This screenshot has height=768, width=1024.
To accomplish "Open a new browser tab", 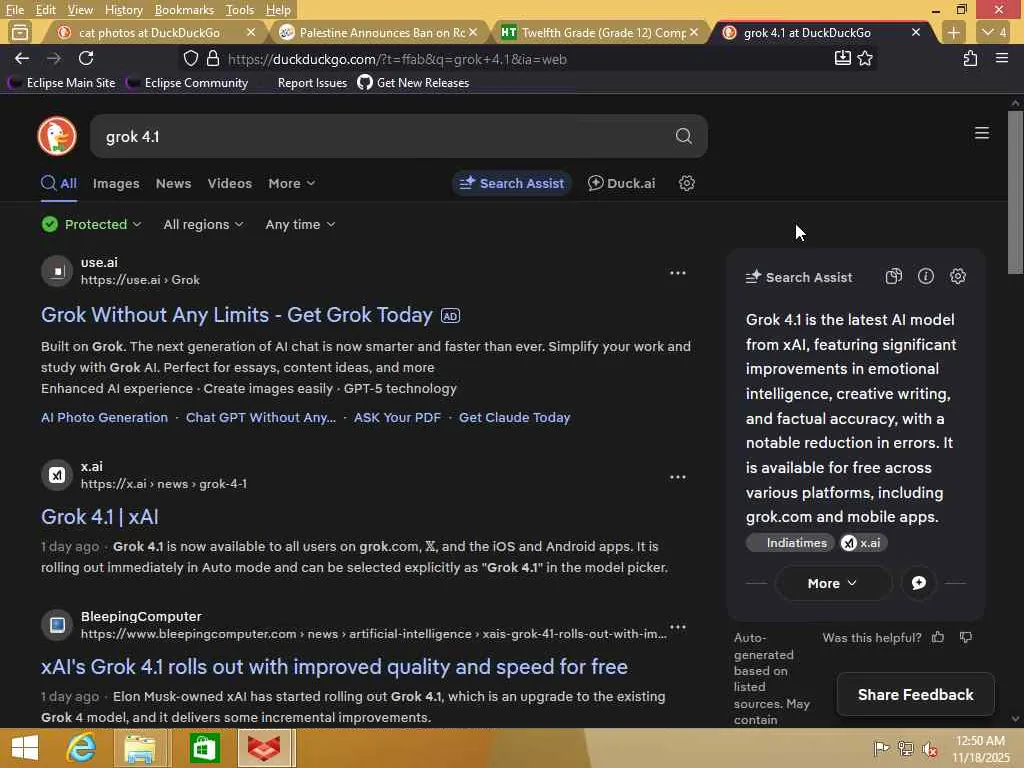I will tap(953, 33).
